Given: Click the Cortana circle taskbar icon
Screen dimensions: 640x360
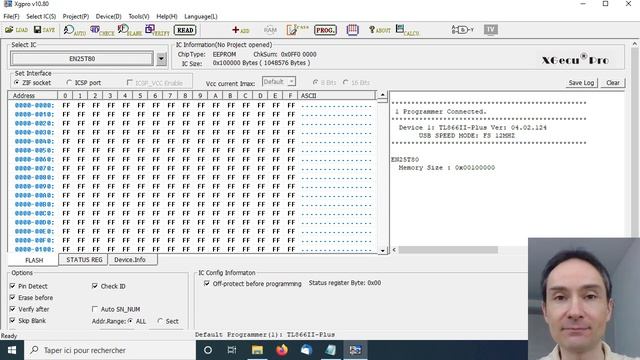Looking at the screenshot, I should (x=208, y=350).
